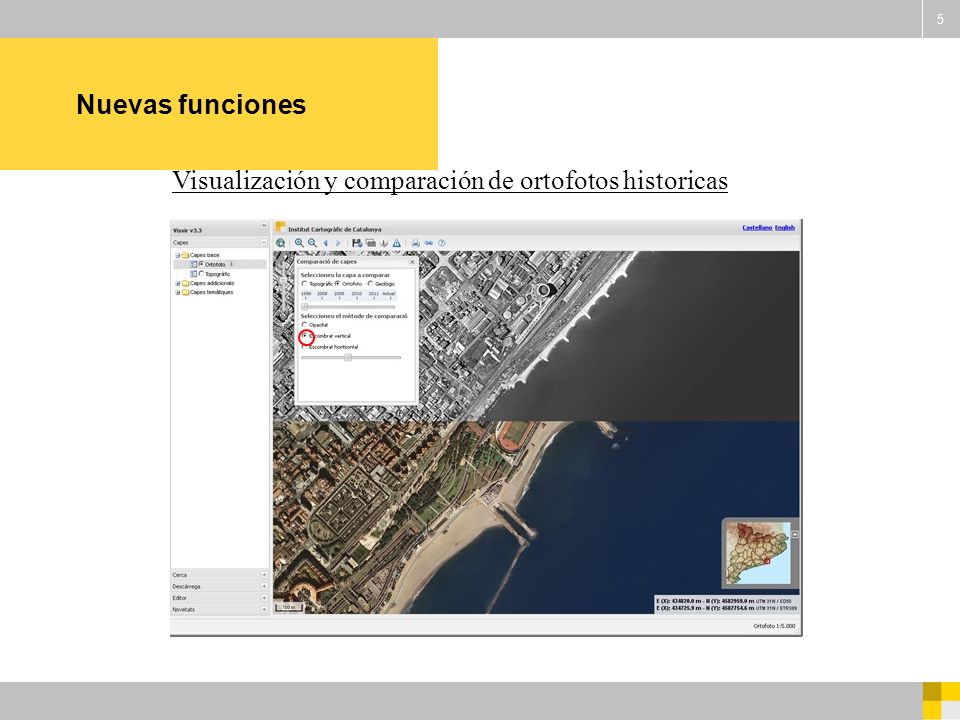Screen dimensions: 960x720
Task: Expand the Descàrrega panel
Action: tap(264, 587)
